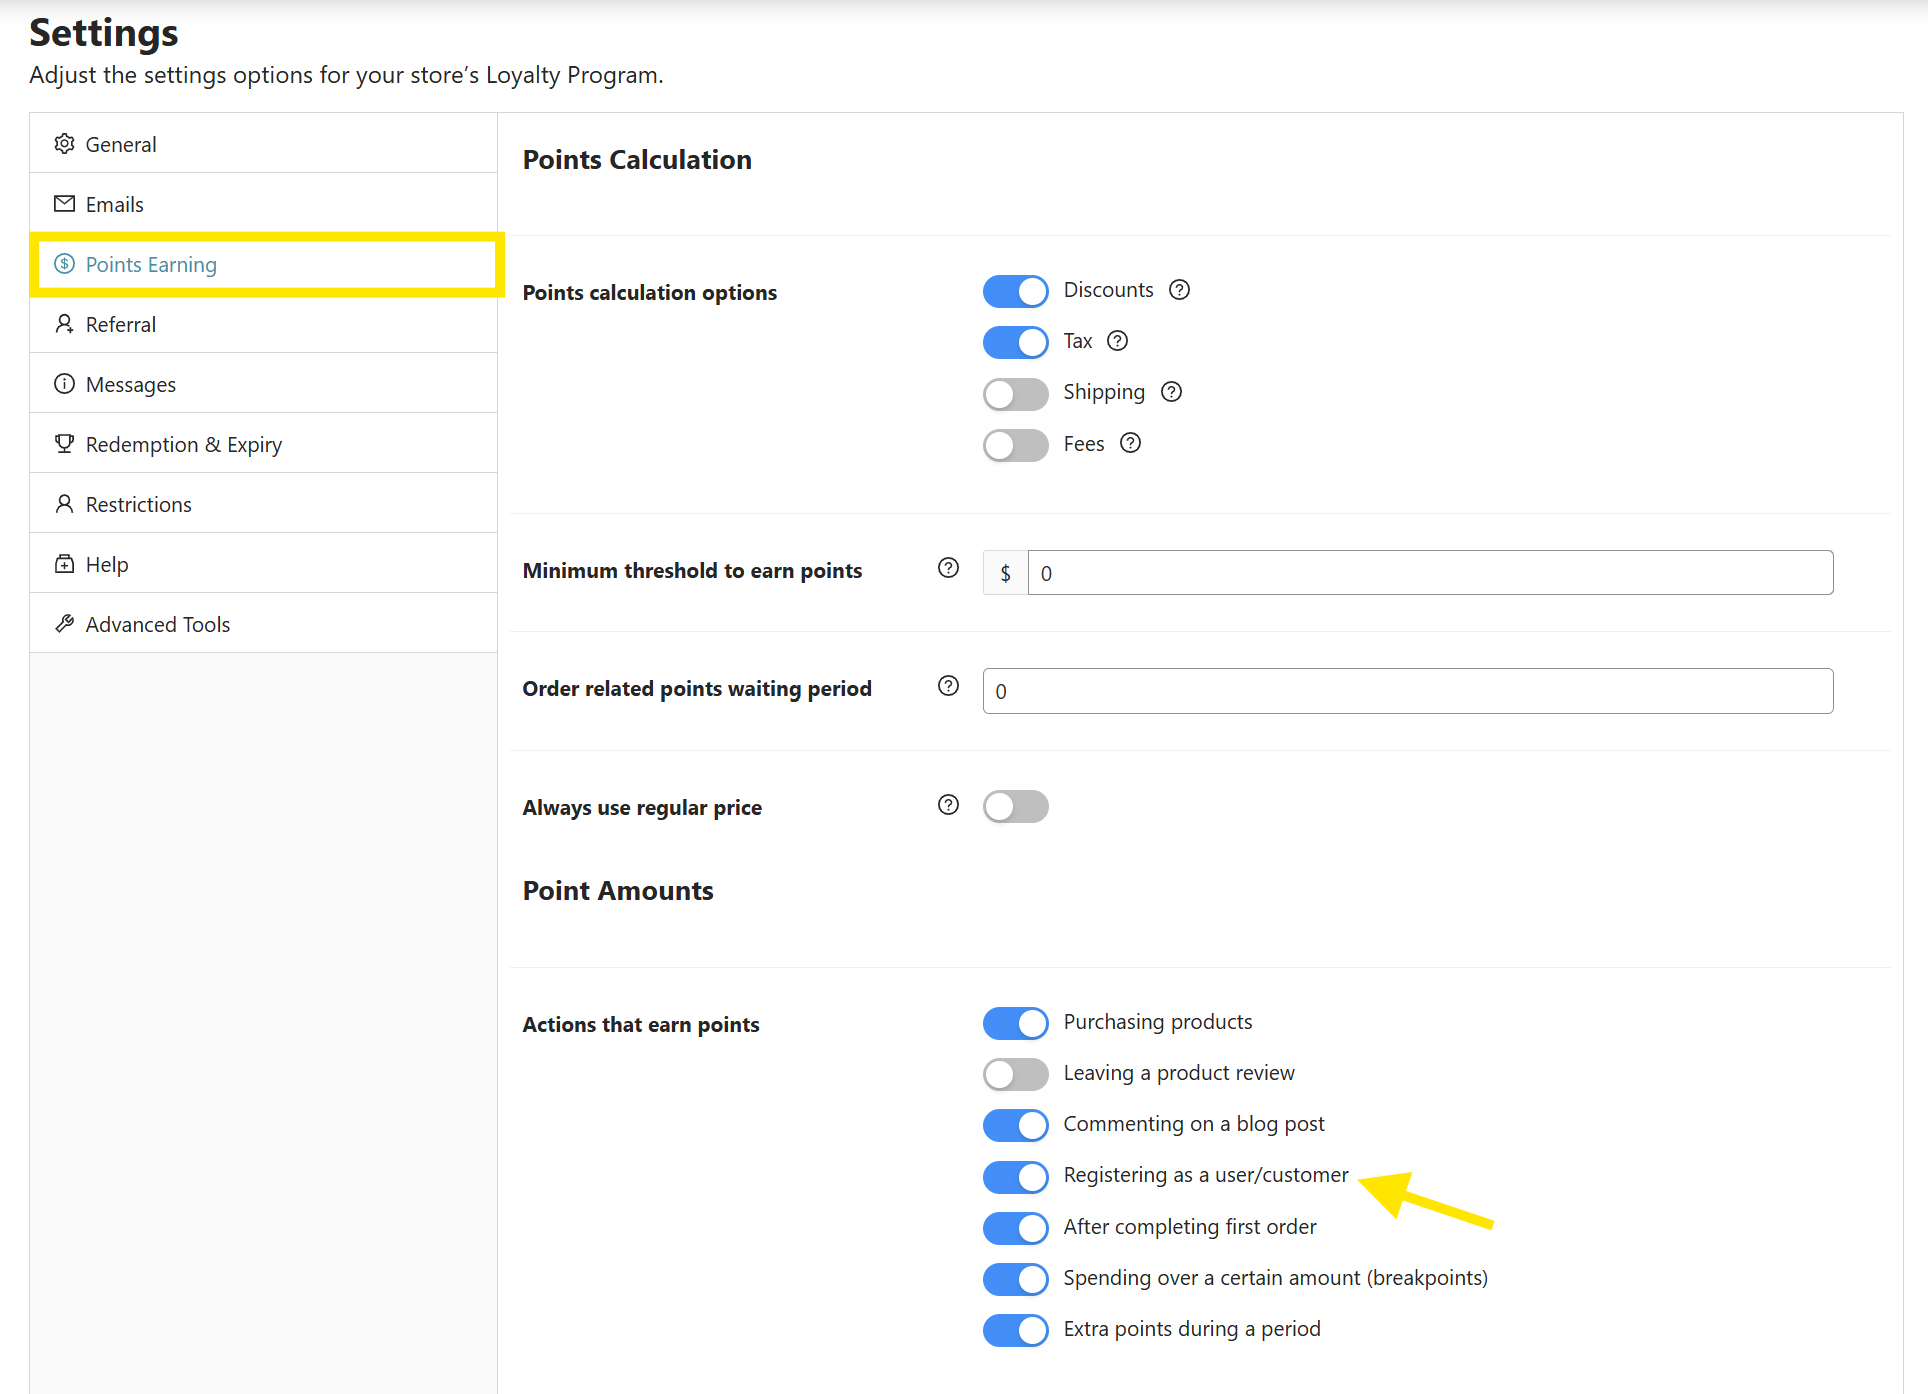Viewport: 1928px width, 1394px height.
Task: Open the Messages settings tab
Action: [264, 383]
